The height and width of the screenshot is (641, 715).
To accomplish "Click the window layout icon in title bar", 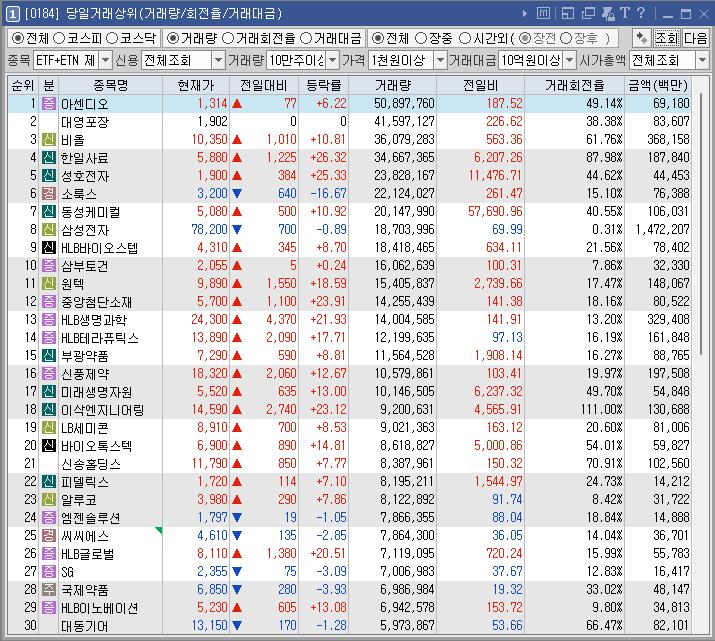I will click(568, 14).
